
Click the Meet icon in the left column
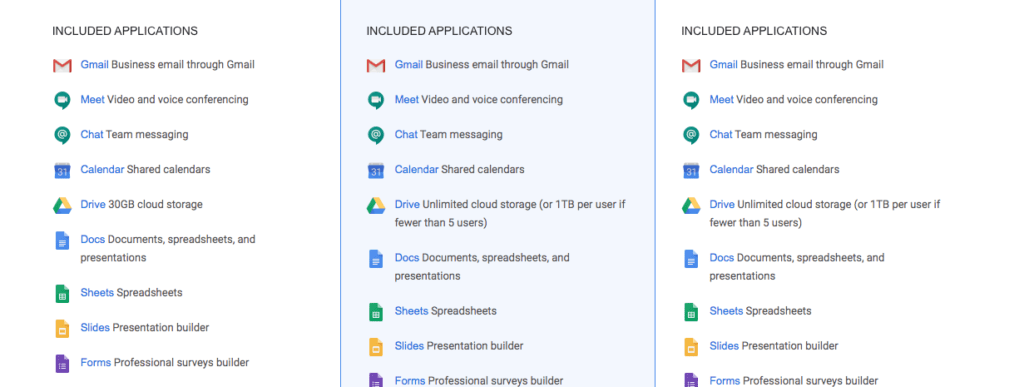click(x=62, y=101)
